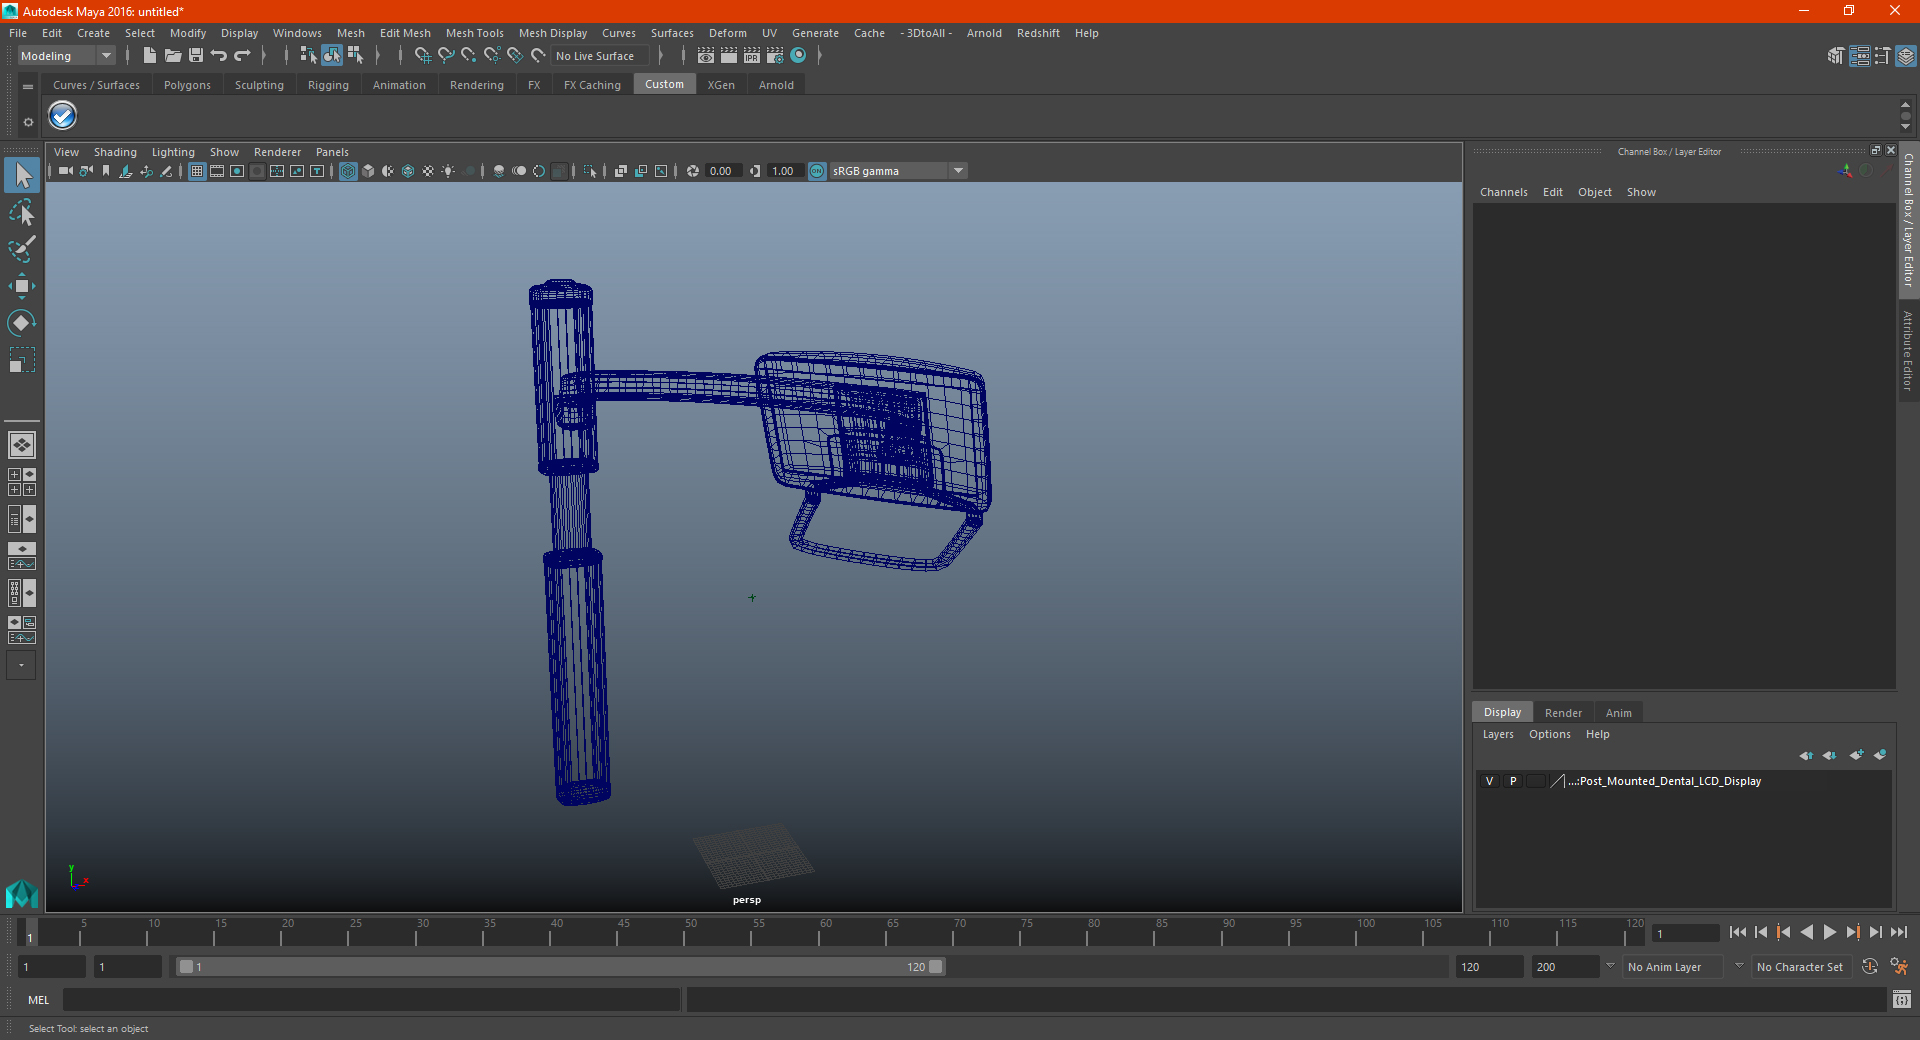Select by hierarchy mode icon

308,56
